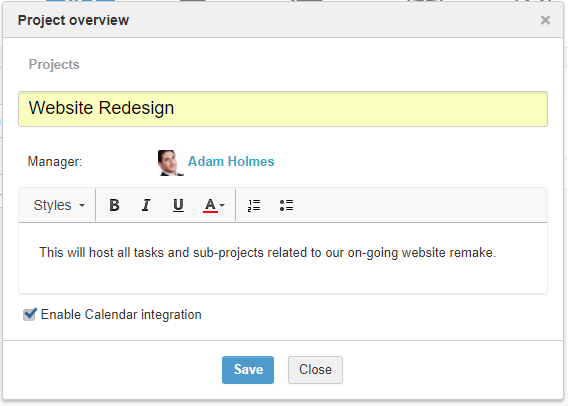Insert a numbered list
Screen dimensions: 568x406
click(x=254, y=205)
